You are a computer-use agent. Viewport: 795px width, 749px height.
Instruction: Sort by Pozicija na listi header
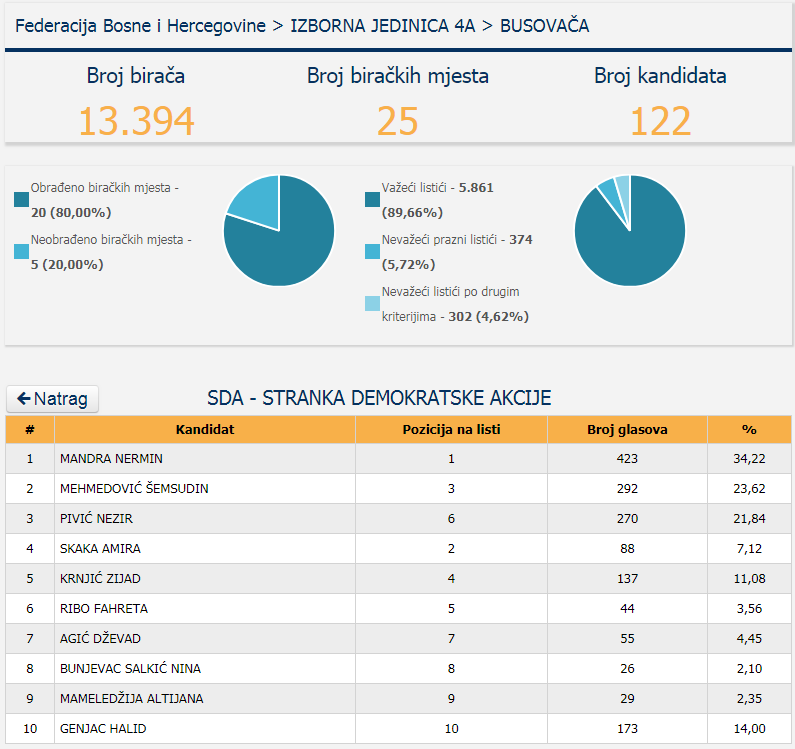tap(451, 430)
